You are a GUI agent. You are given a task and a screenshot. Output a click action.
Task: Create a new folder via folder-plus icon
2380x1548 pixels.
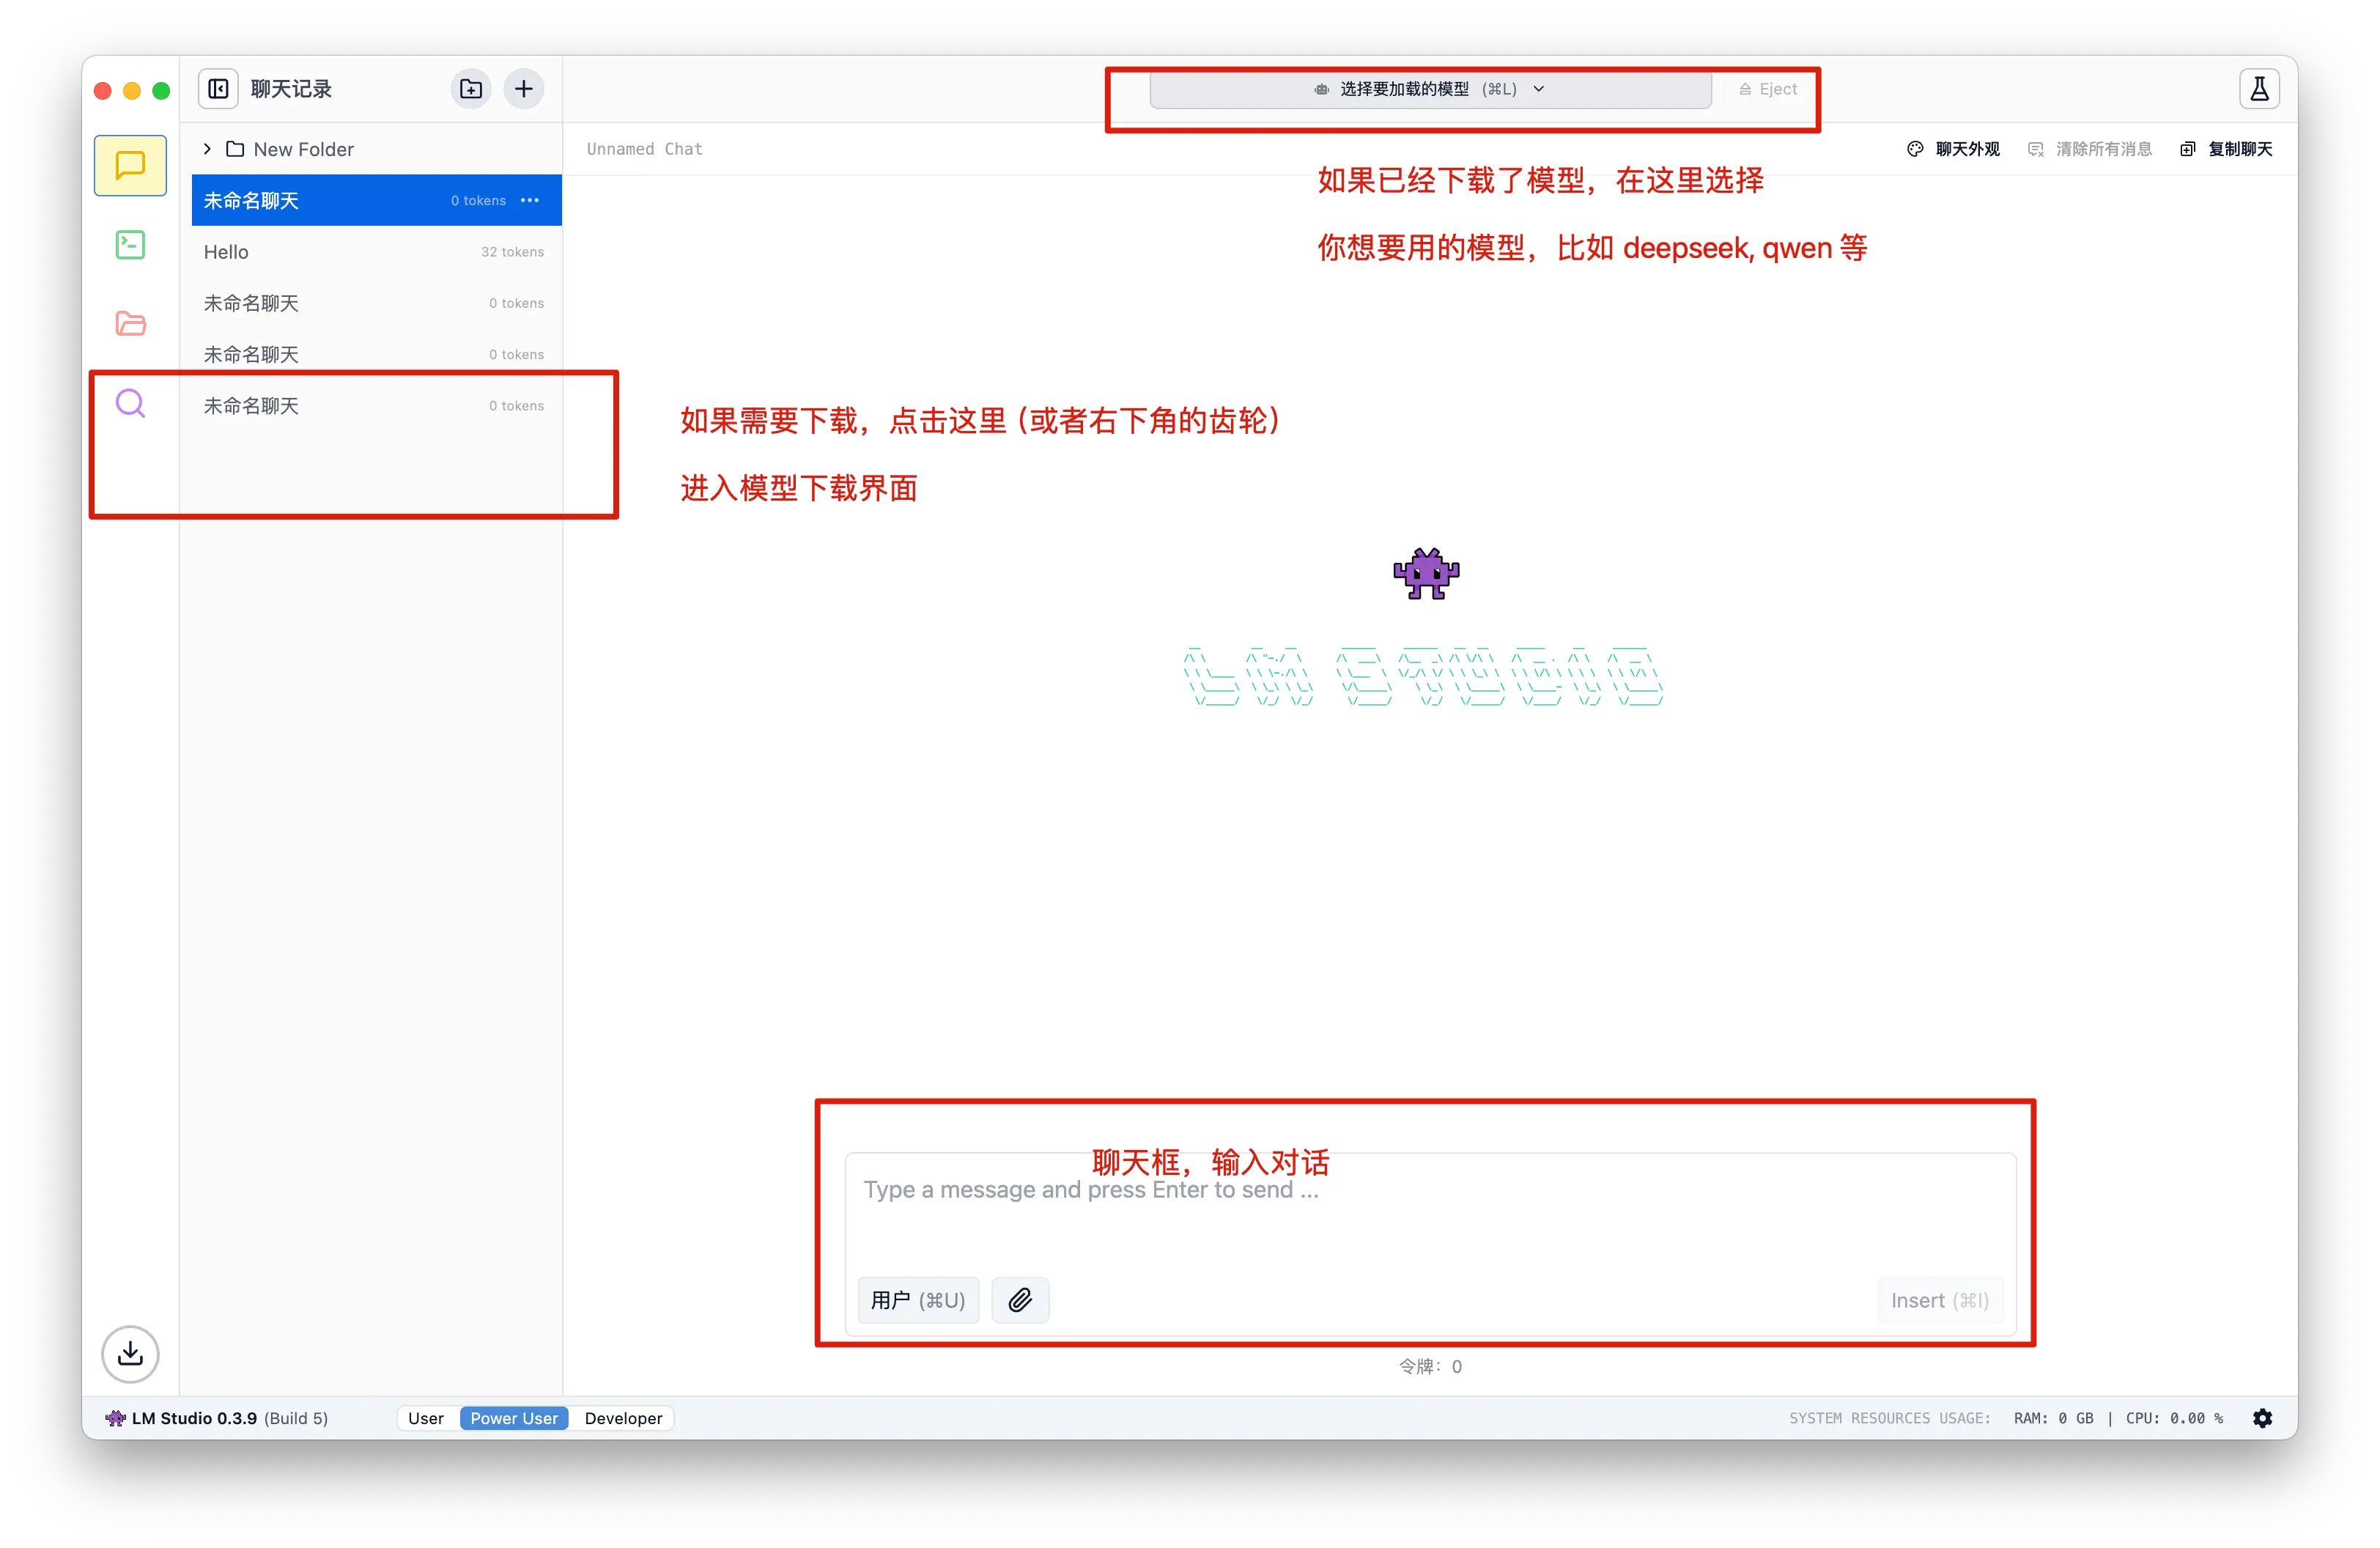coord(471,88)
